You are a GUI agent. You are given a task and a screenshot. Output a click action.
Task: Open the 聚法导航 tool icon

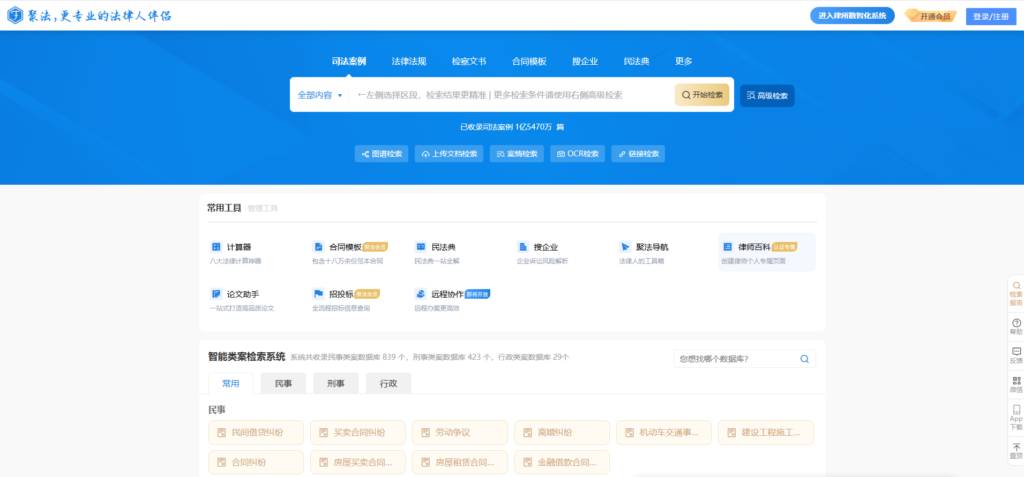click(625, 247)
